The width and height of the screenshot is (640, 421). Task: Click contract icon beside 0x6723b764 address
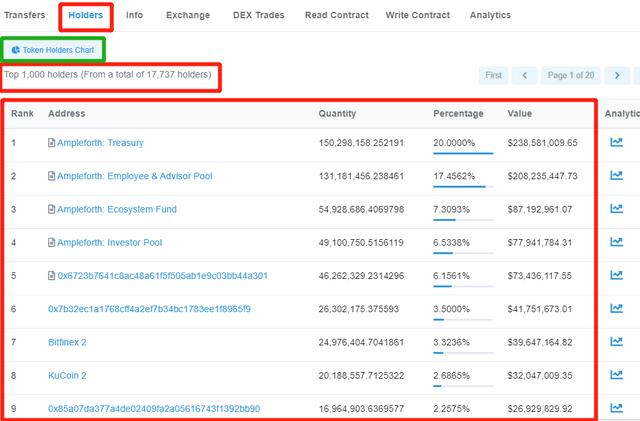tap(51, 276)
